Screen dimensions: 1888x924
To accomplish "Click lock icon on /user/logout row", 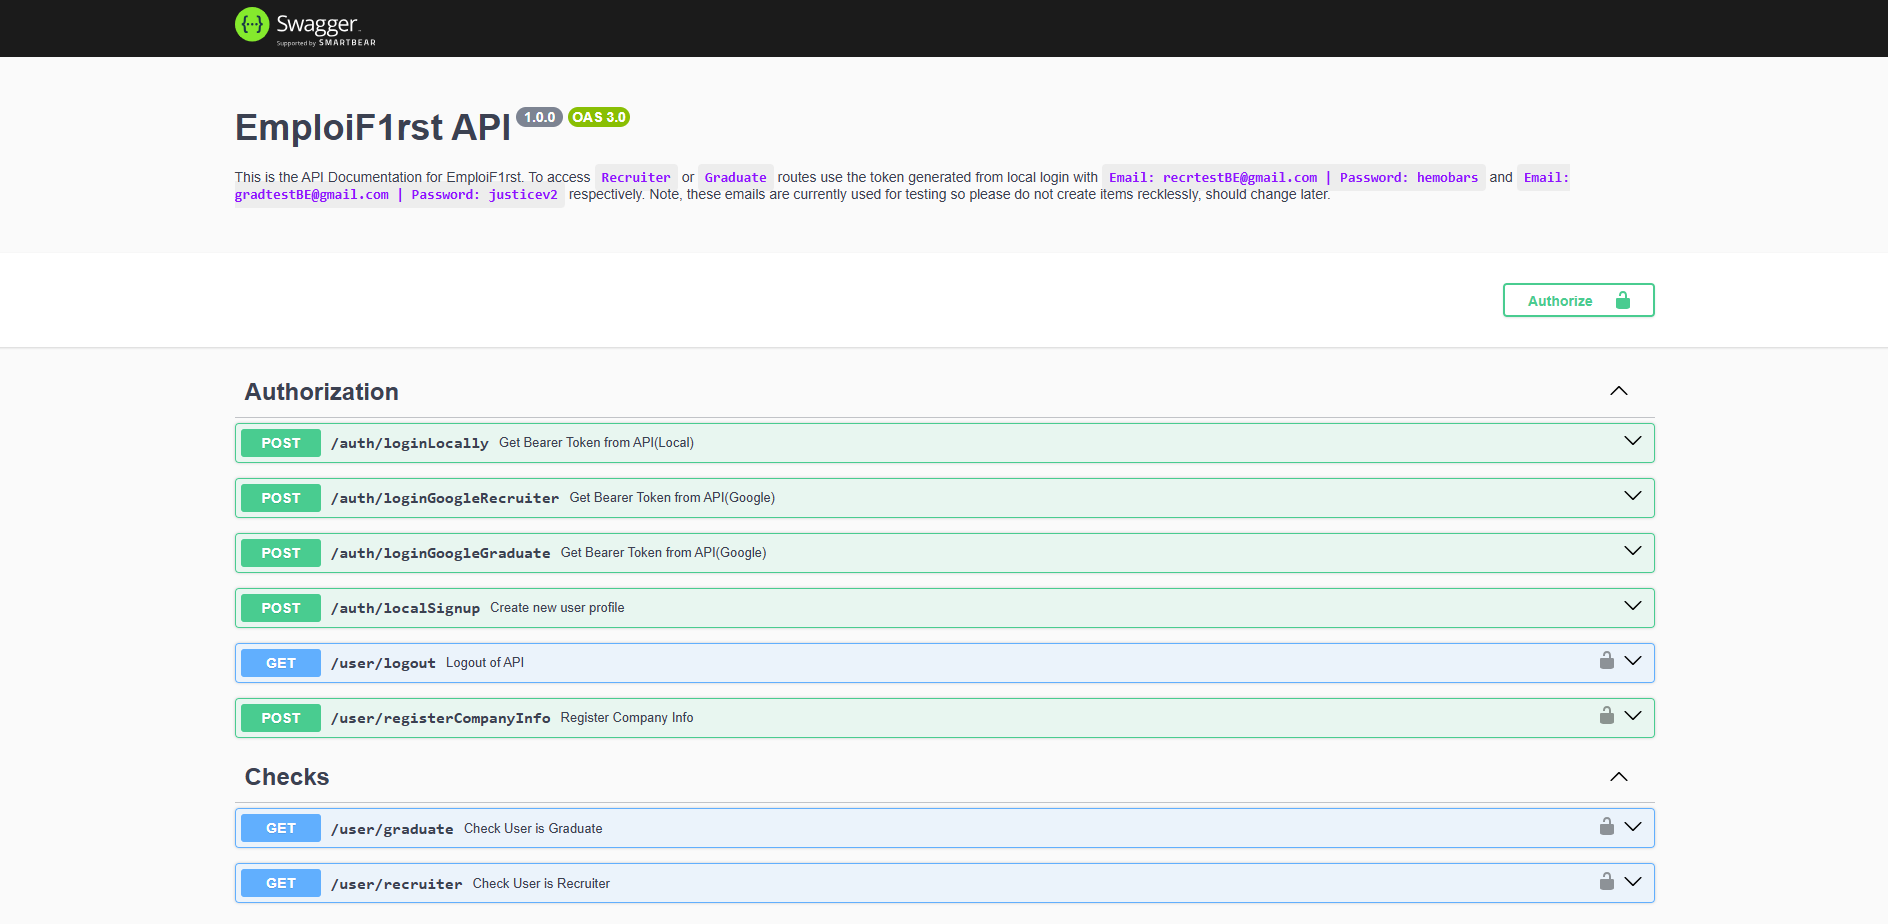I will click(1606, 661).
